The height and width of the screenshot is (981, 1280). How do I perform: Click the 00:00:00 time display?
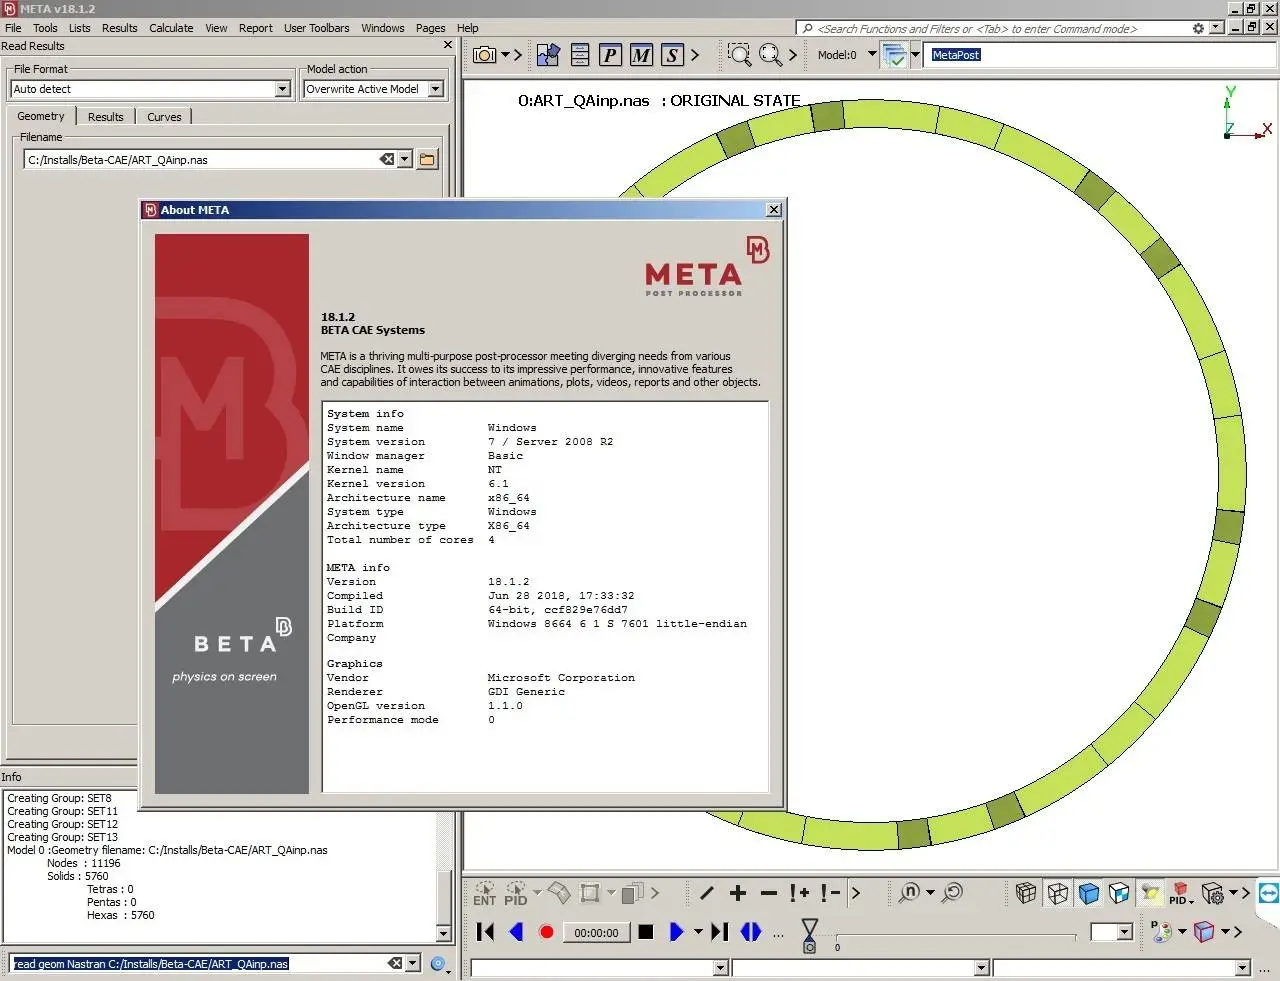click(596, 933)
